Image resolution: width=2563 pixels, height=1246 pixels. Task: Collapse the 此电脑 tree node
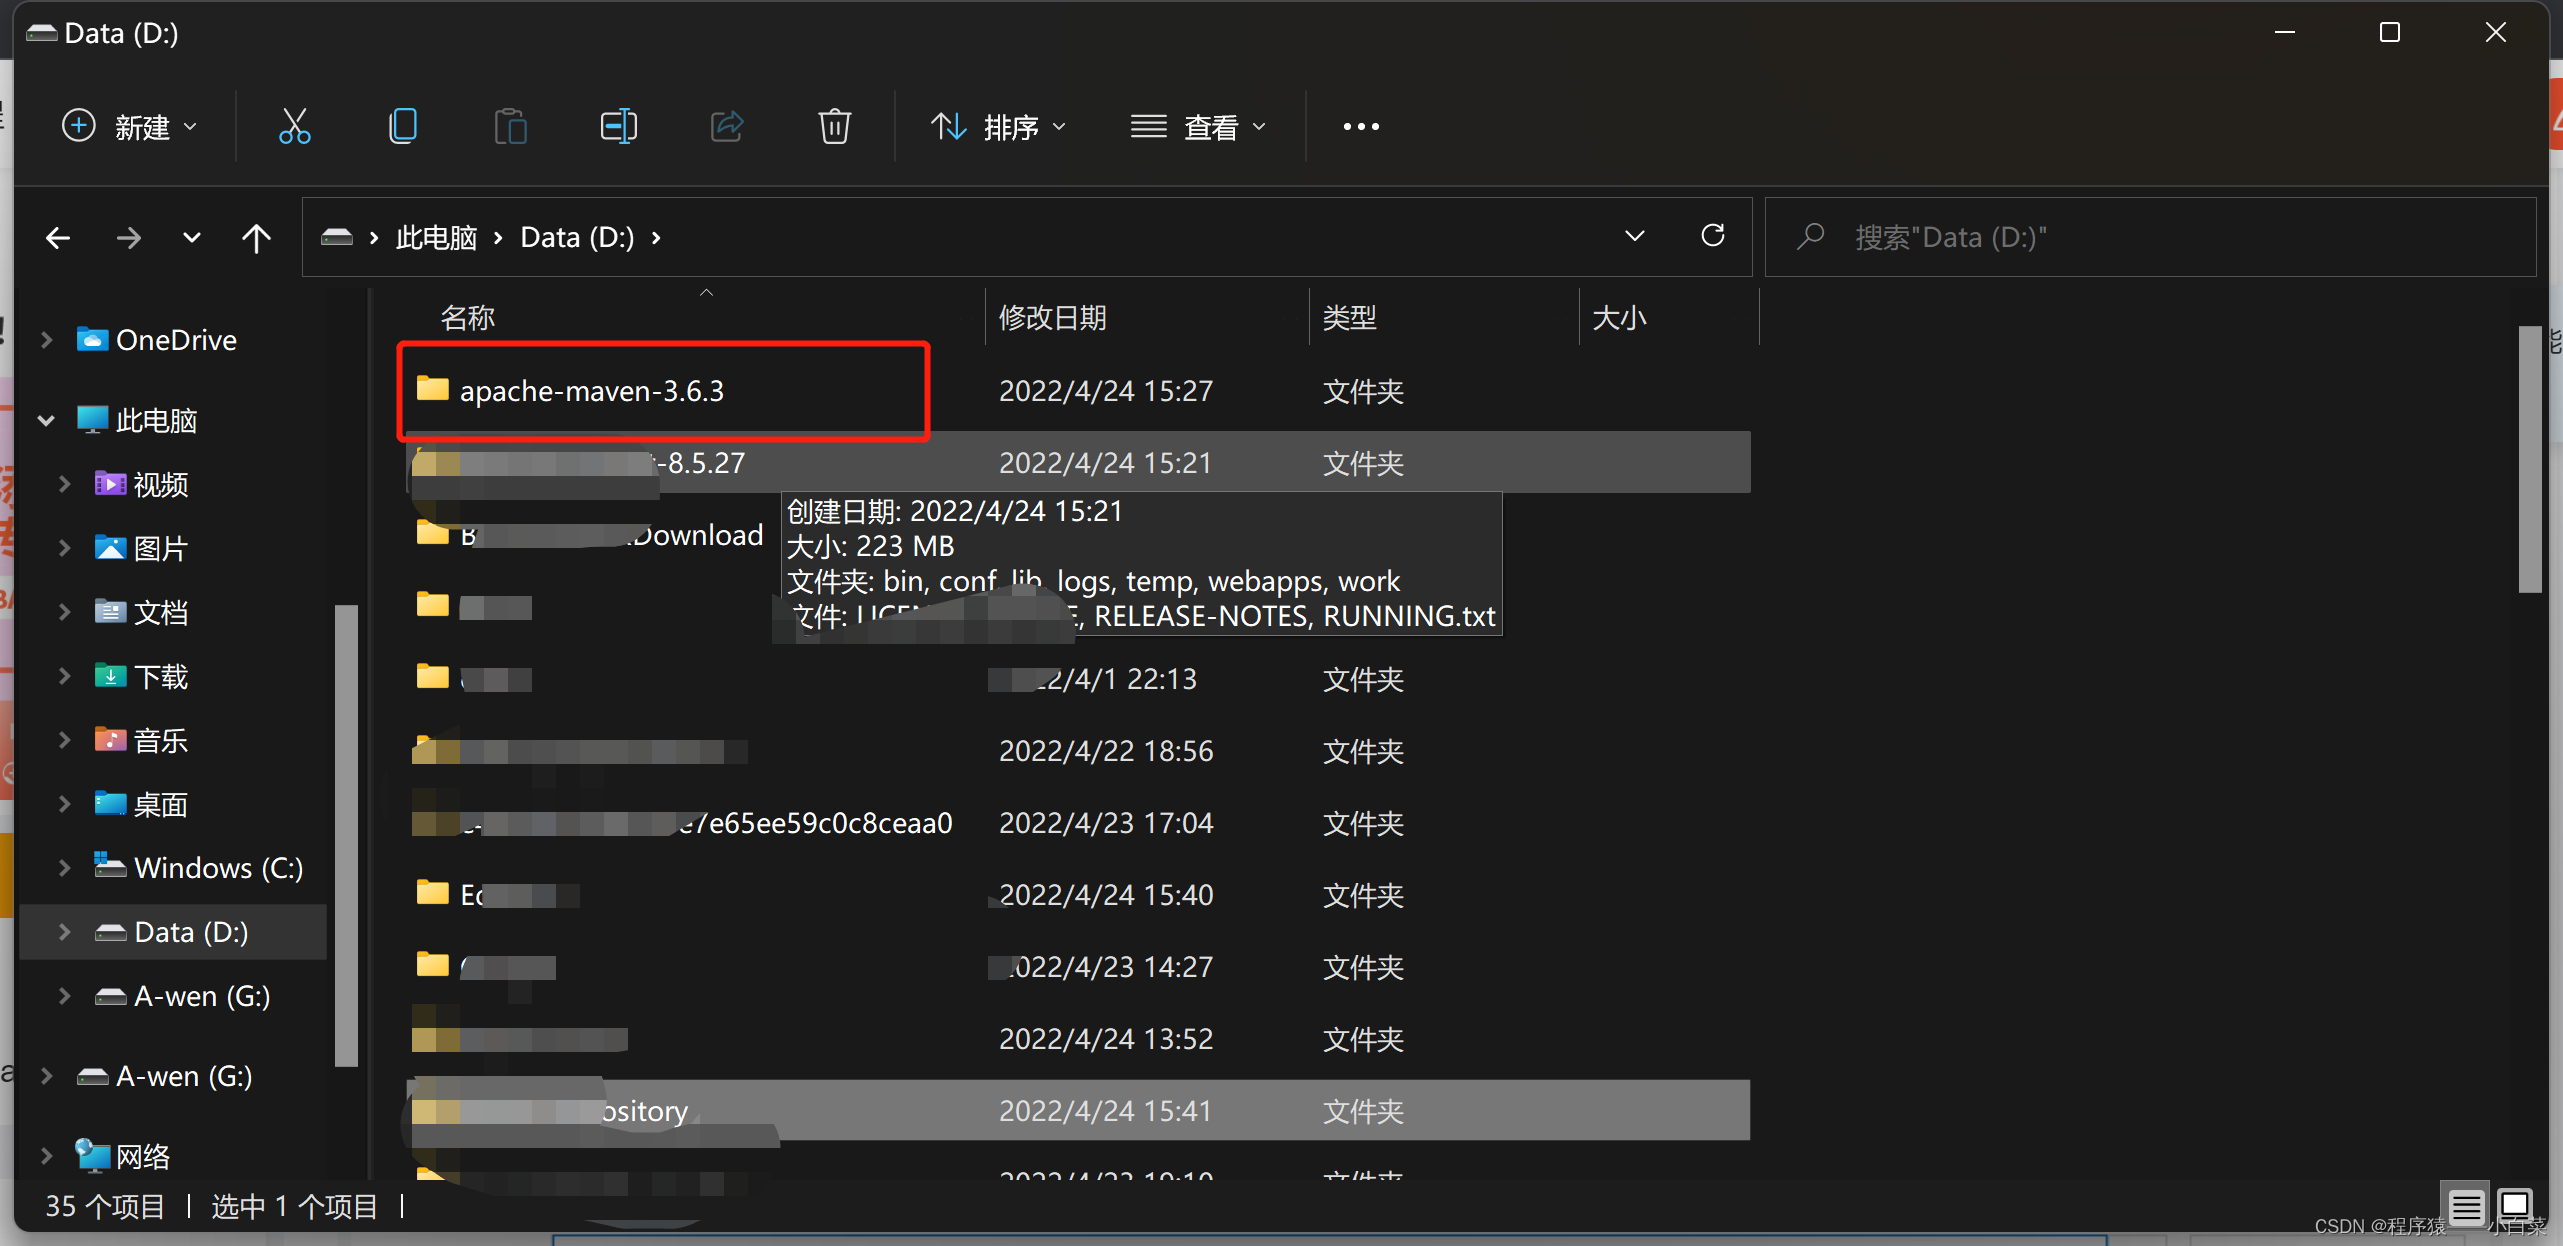(46, 420)
